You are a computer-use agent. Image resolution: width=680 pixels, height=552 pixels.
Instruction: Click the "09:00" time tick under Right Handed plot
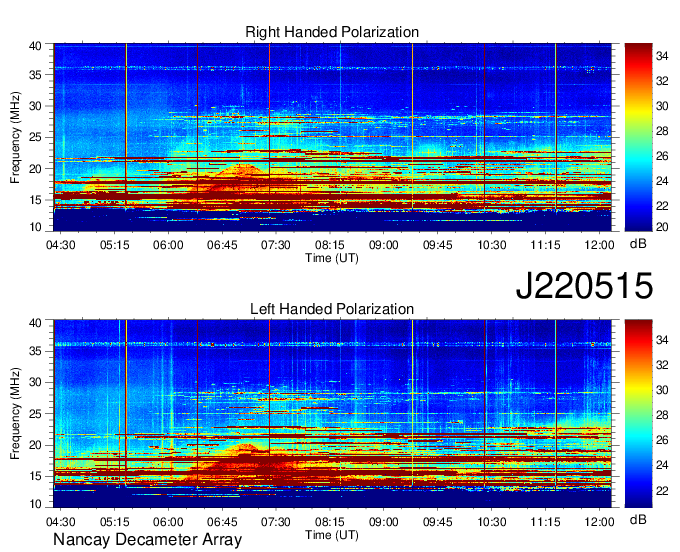[384, 245]
